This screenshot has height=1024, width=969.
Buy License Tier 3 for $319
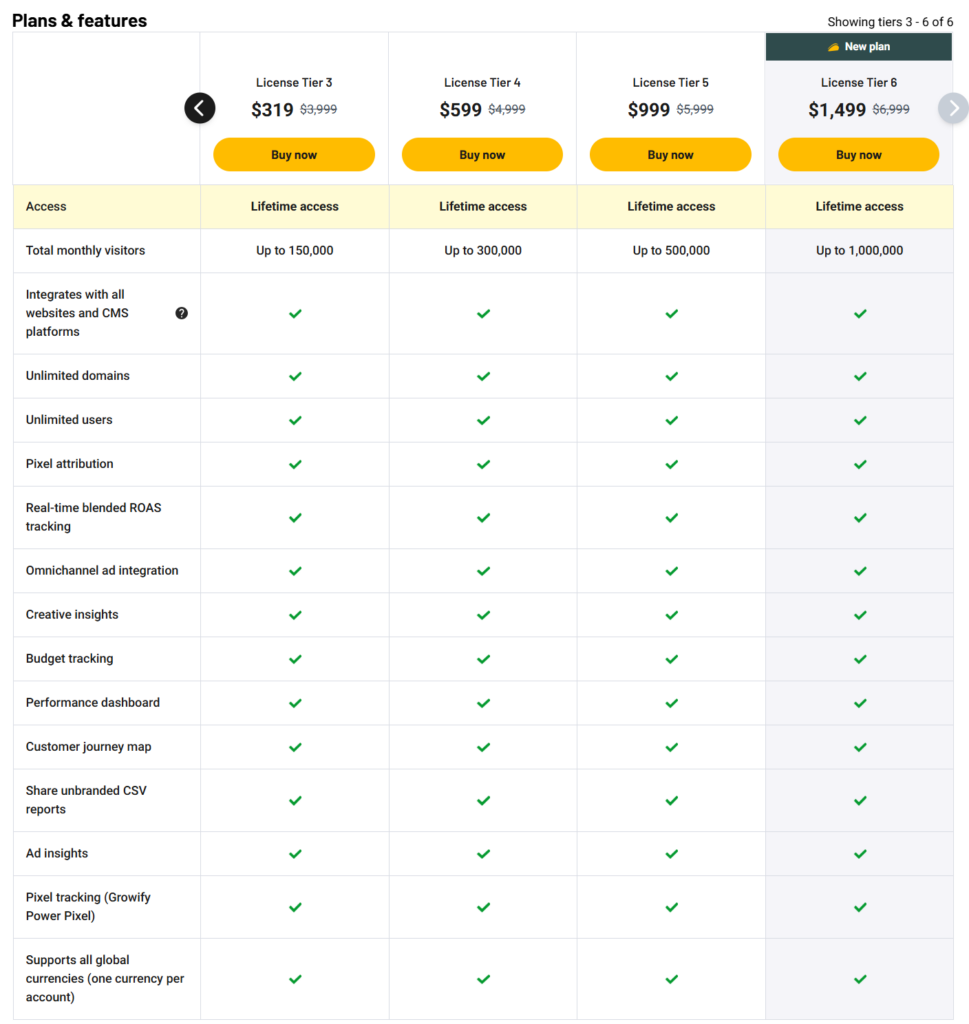click(294, 155)
